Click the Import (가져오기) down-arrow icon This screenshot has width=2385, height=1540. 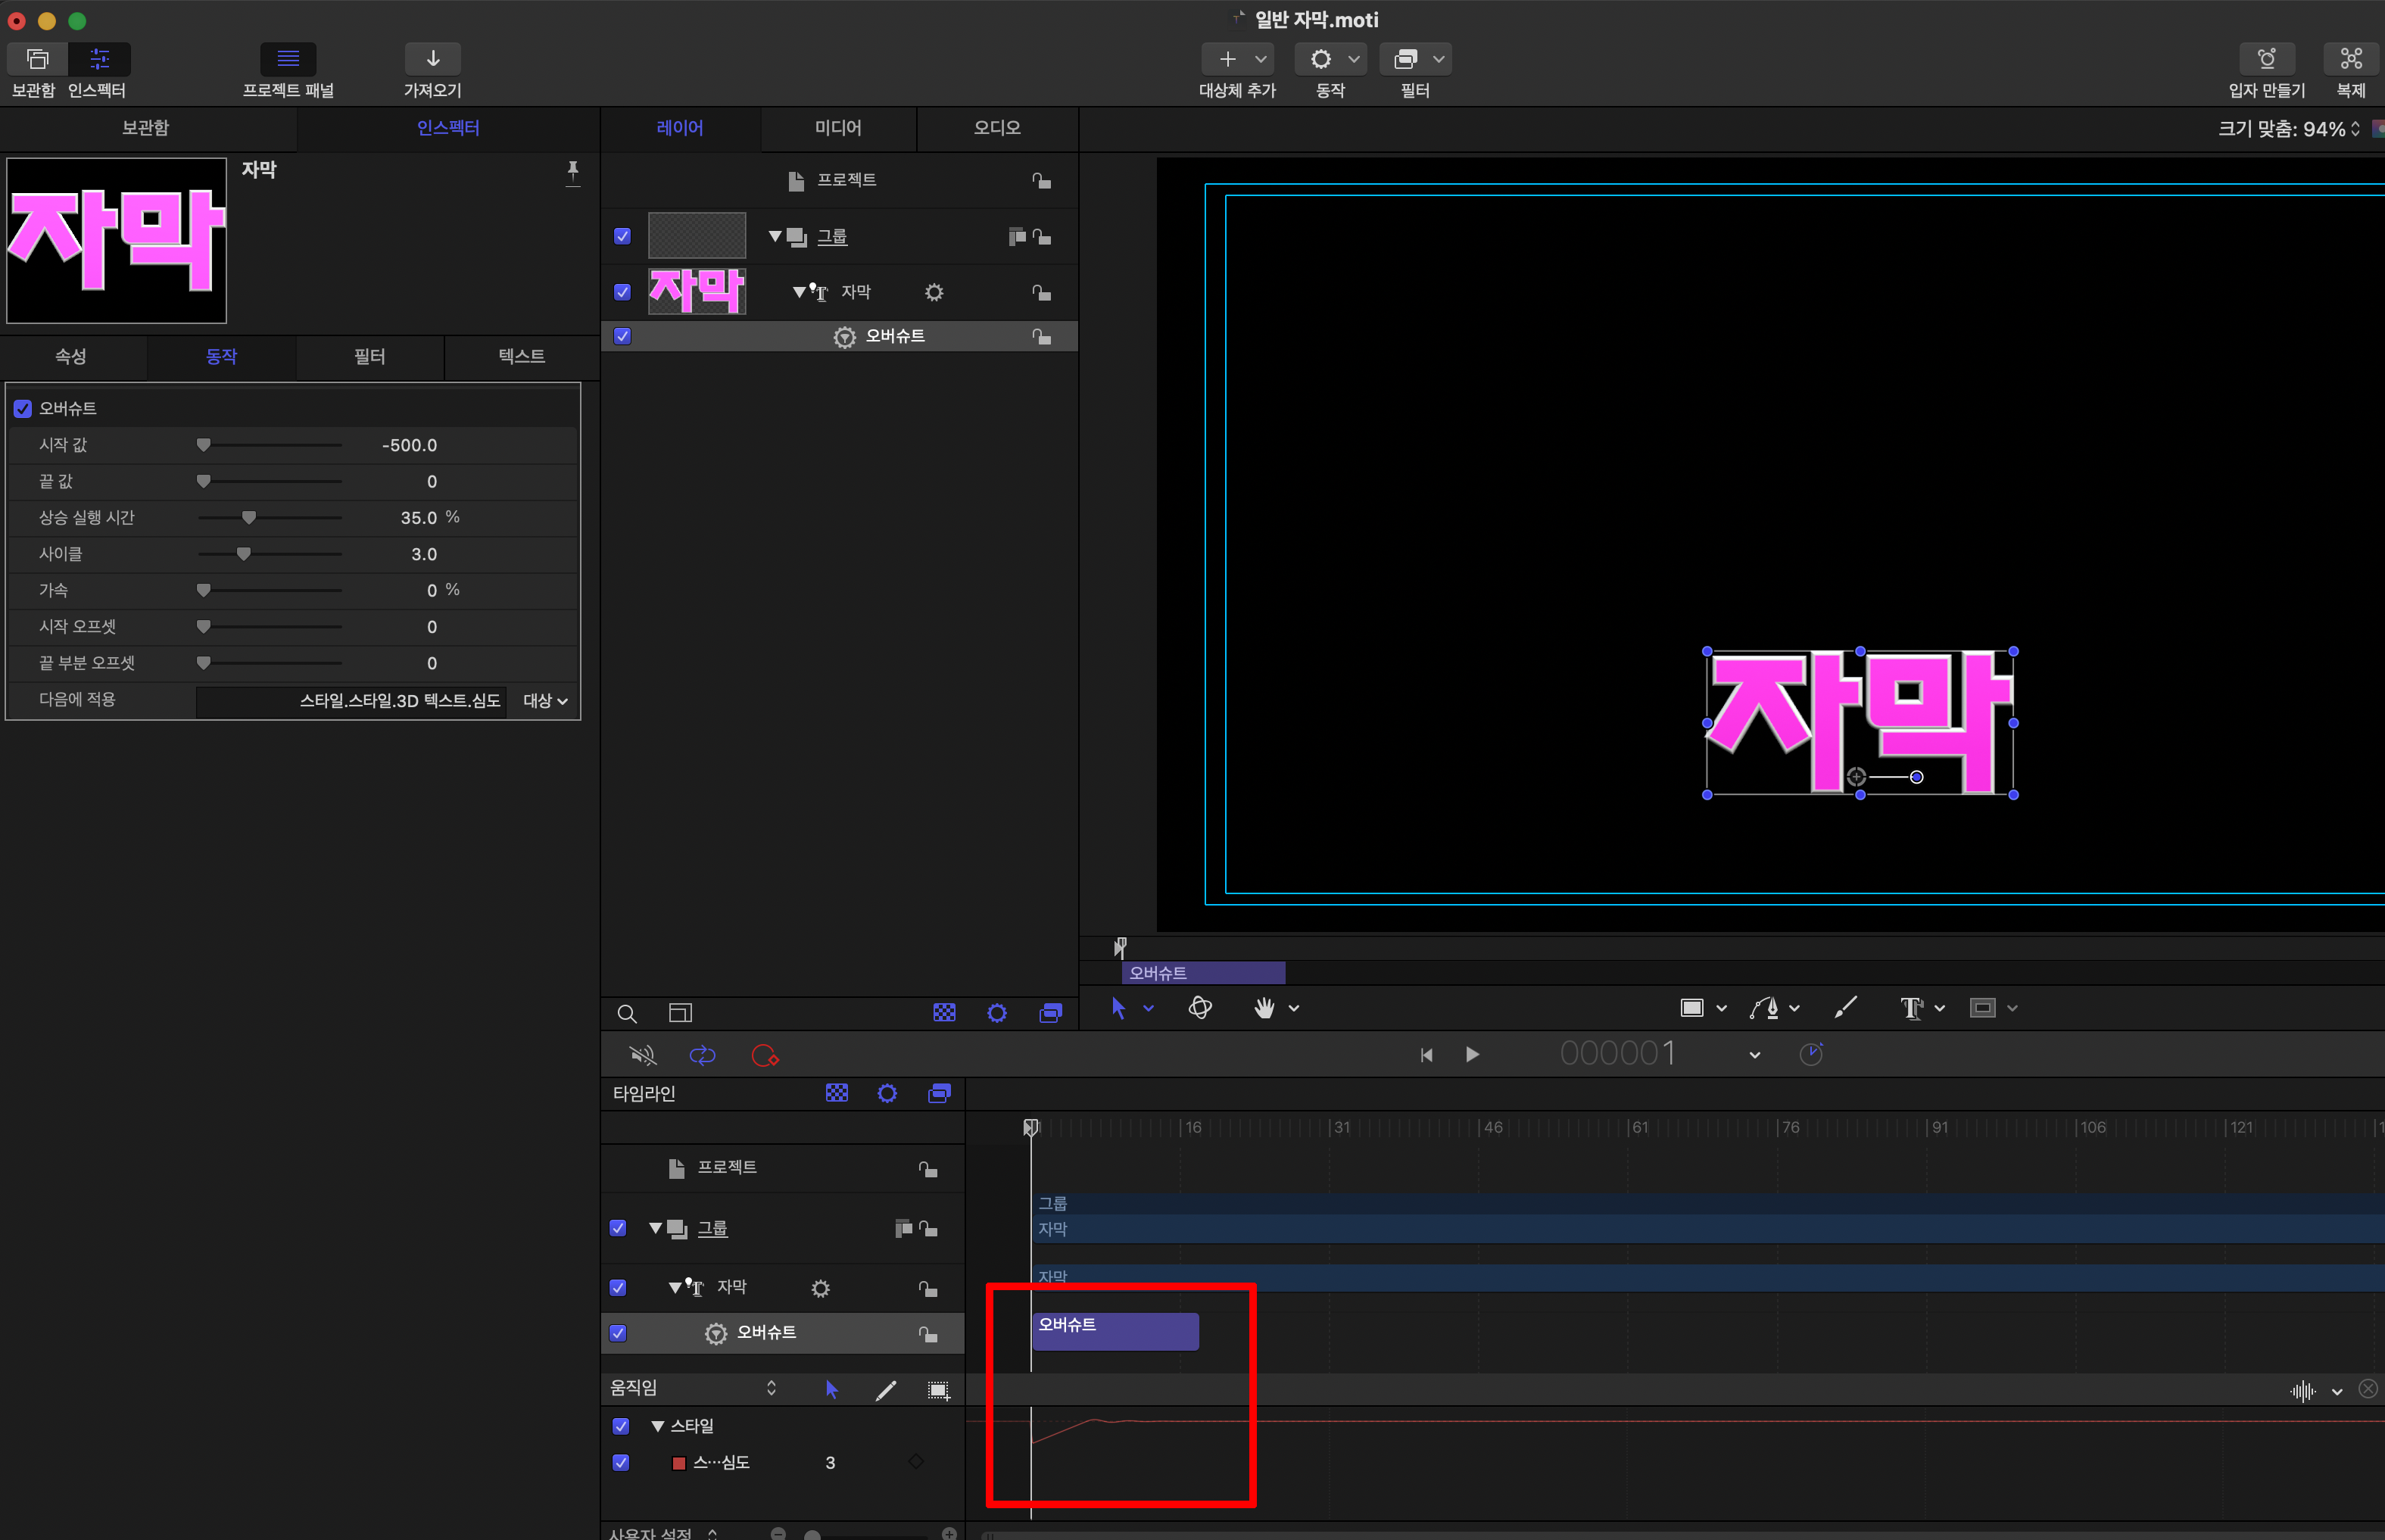pyautogui.click(x=432, y=59)
